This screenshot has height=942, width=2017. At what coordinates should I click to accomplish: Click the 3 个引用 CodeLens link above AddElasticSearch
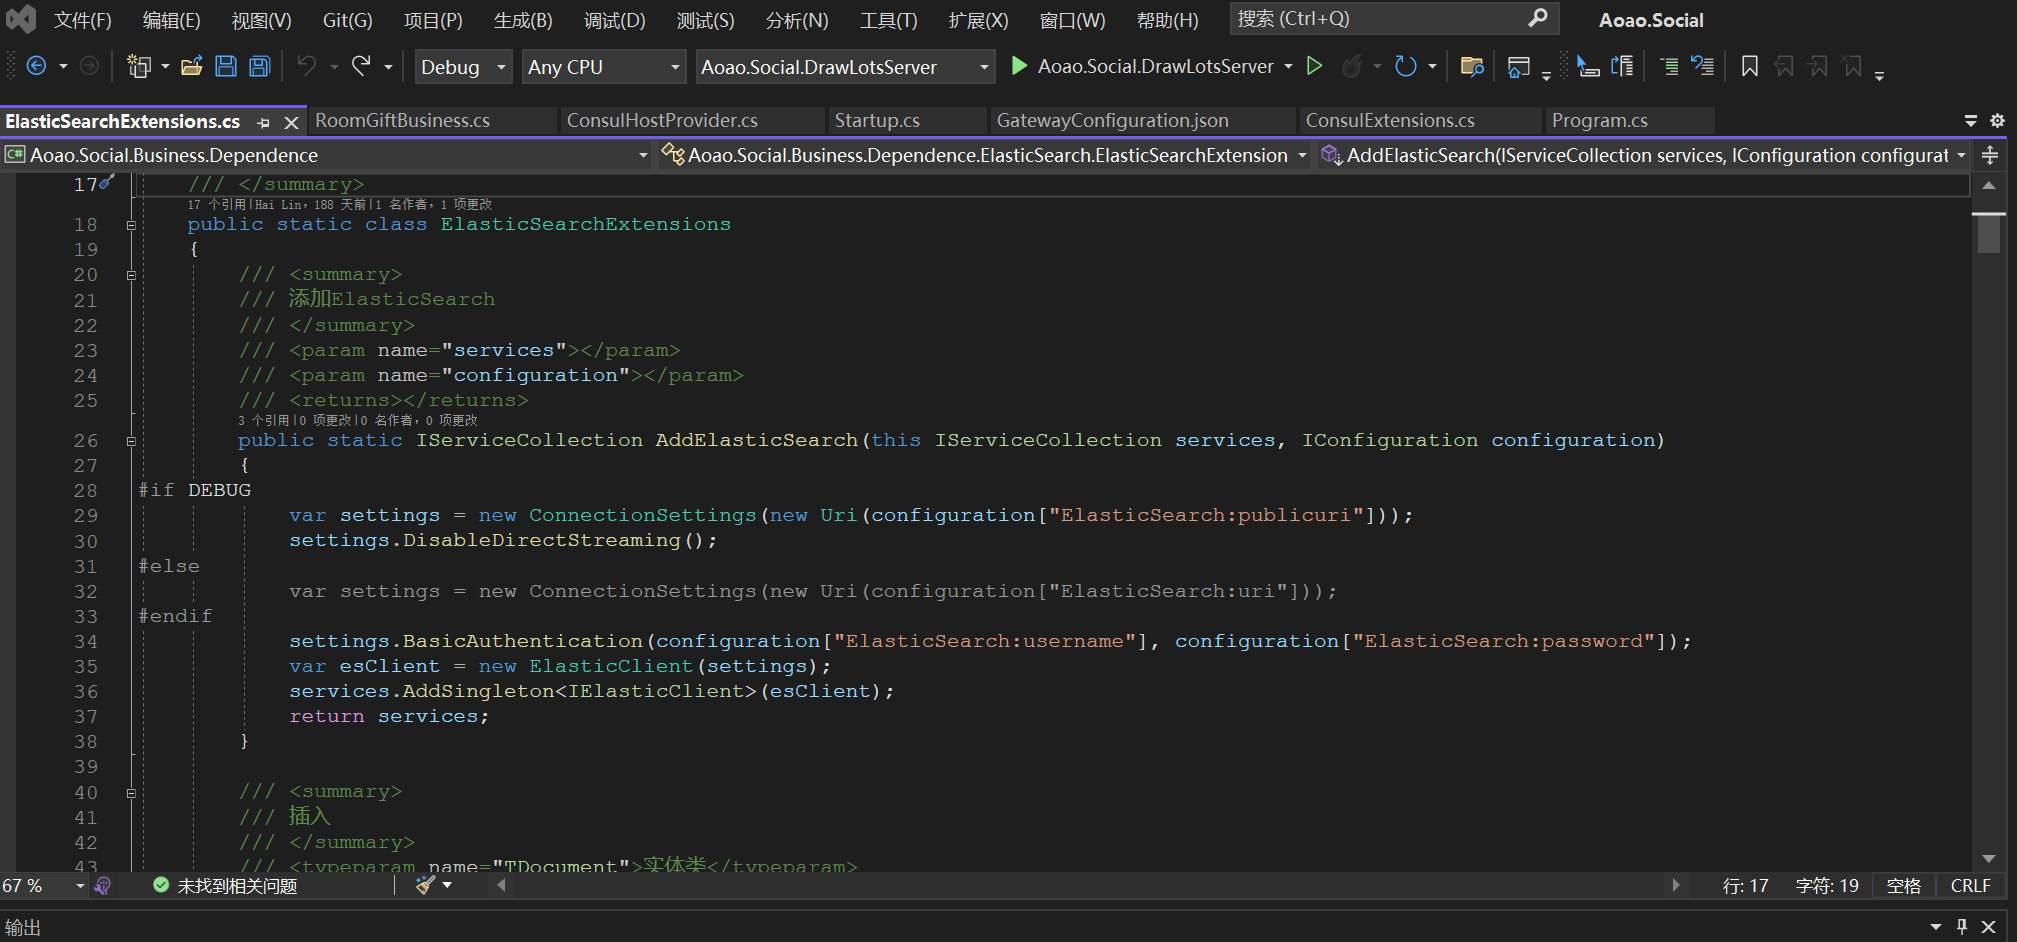point(263,420)
